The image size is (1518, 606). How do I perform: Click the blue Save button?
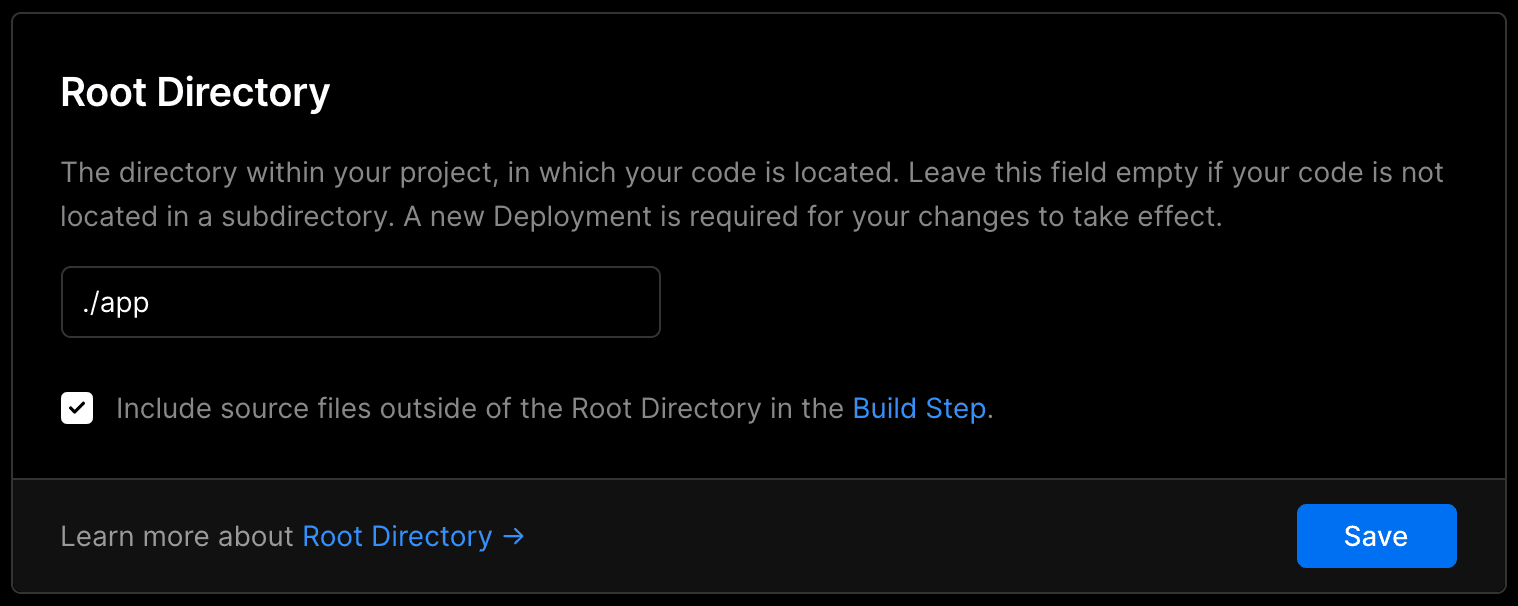tap(1376, 536)
